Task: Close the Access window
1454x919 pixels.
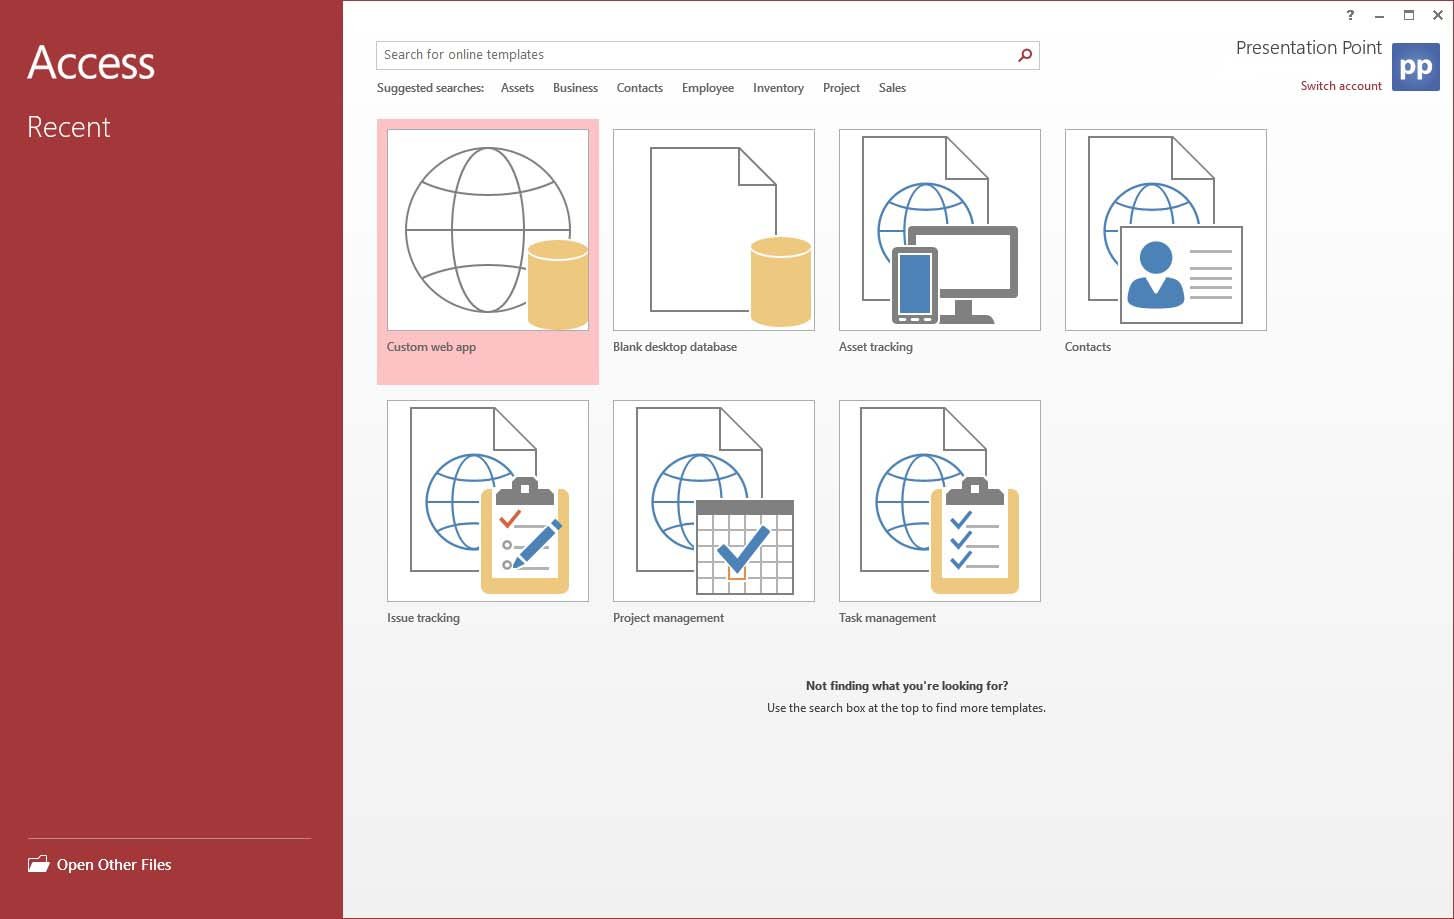Action: point(1437,15)
